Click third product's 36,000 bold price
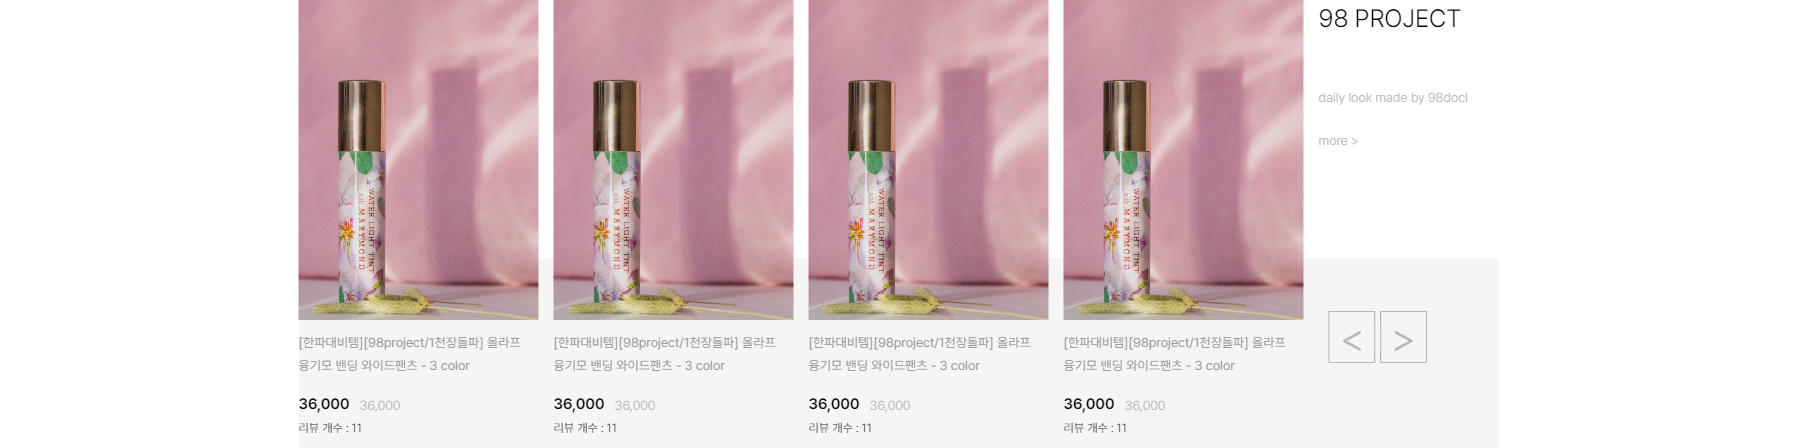The width and height of the screenshot is (1797, 448). point(834,404)
